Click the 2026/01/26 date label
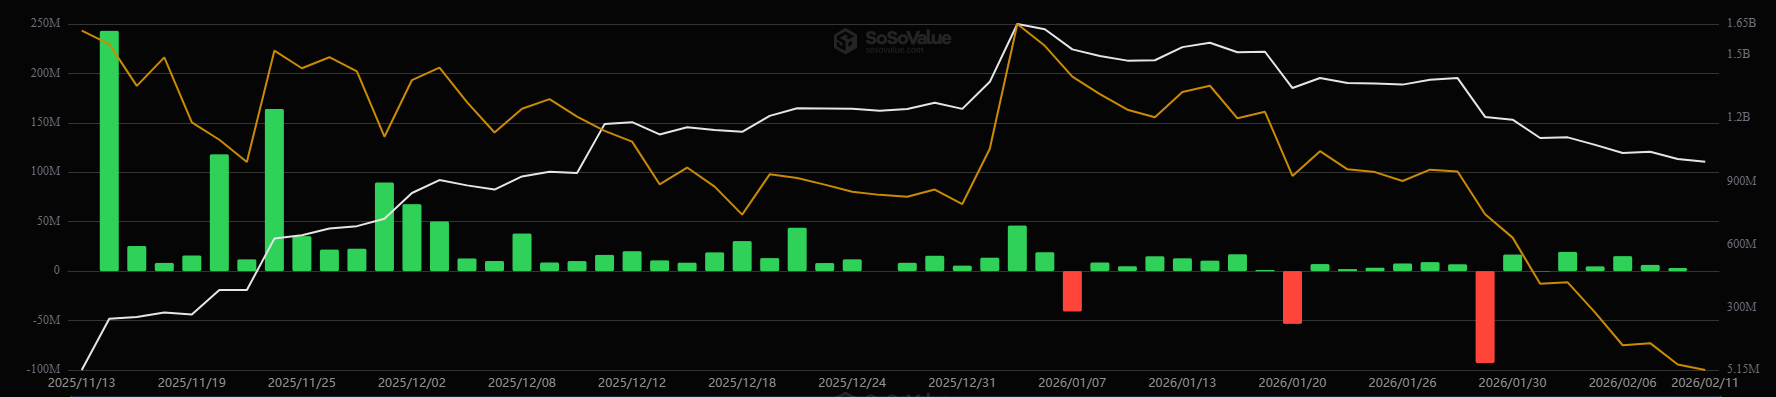 click(x=1402, y=383)
